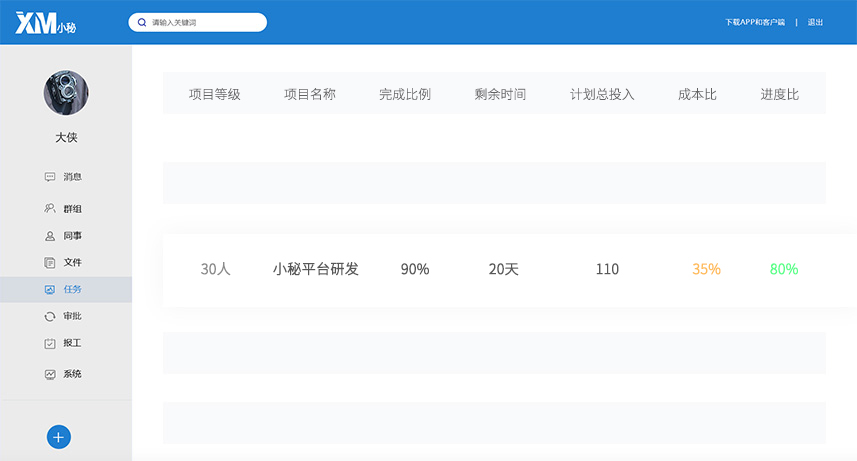Click 退出 to log out
This screenshot has height=461, width=857.
click(x=815, y=22)
